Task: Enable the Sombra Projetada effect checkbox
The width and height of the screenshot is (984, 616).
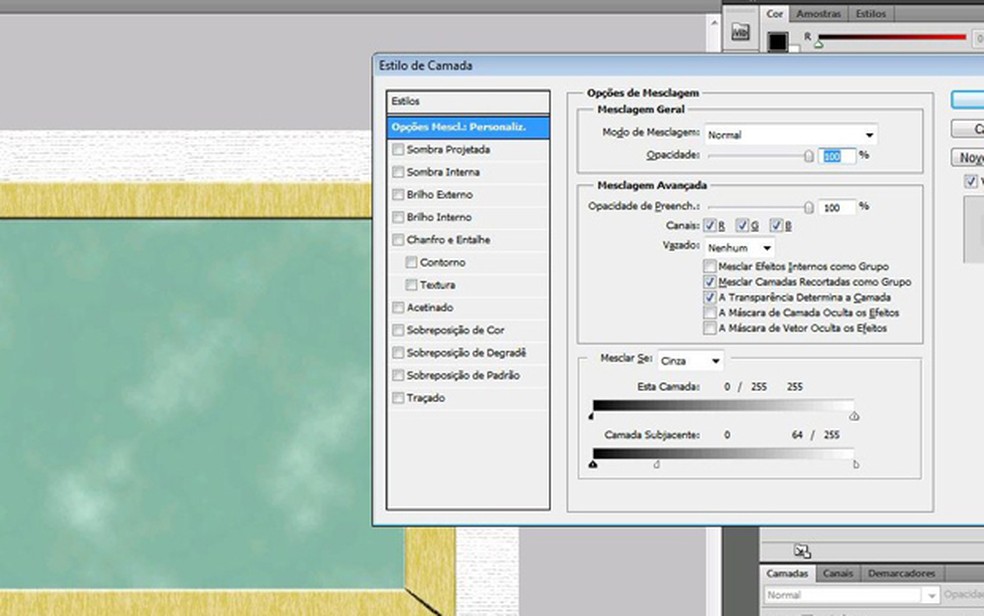Action: pos(399,150)
